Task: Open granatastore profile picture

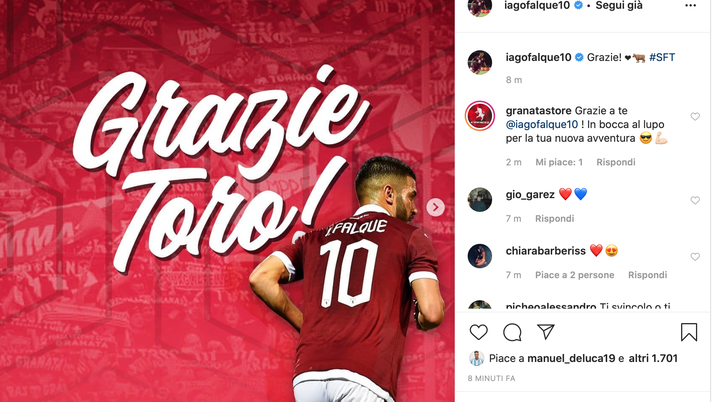Action: pos(480,116)
